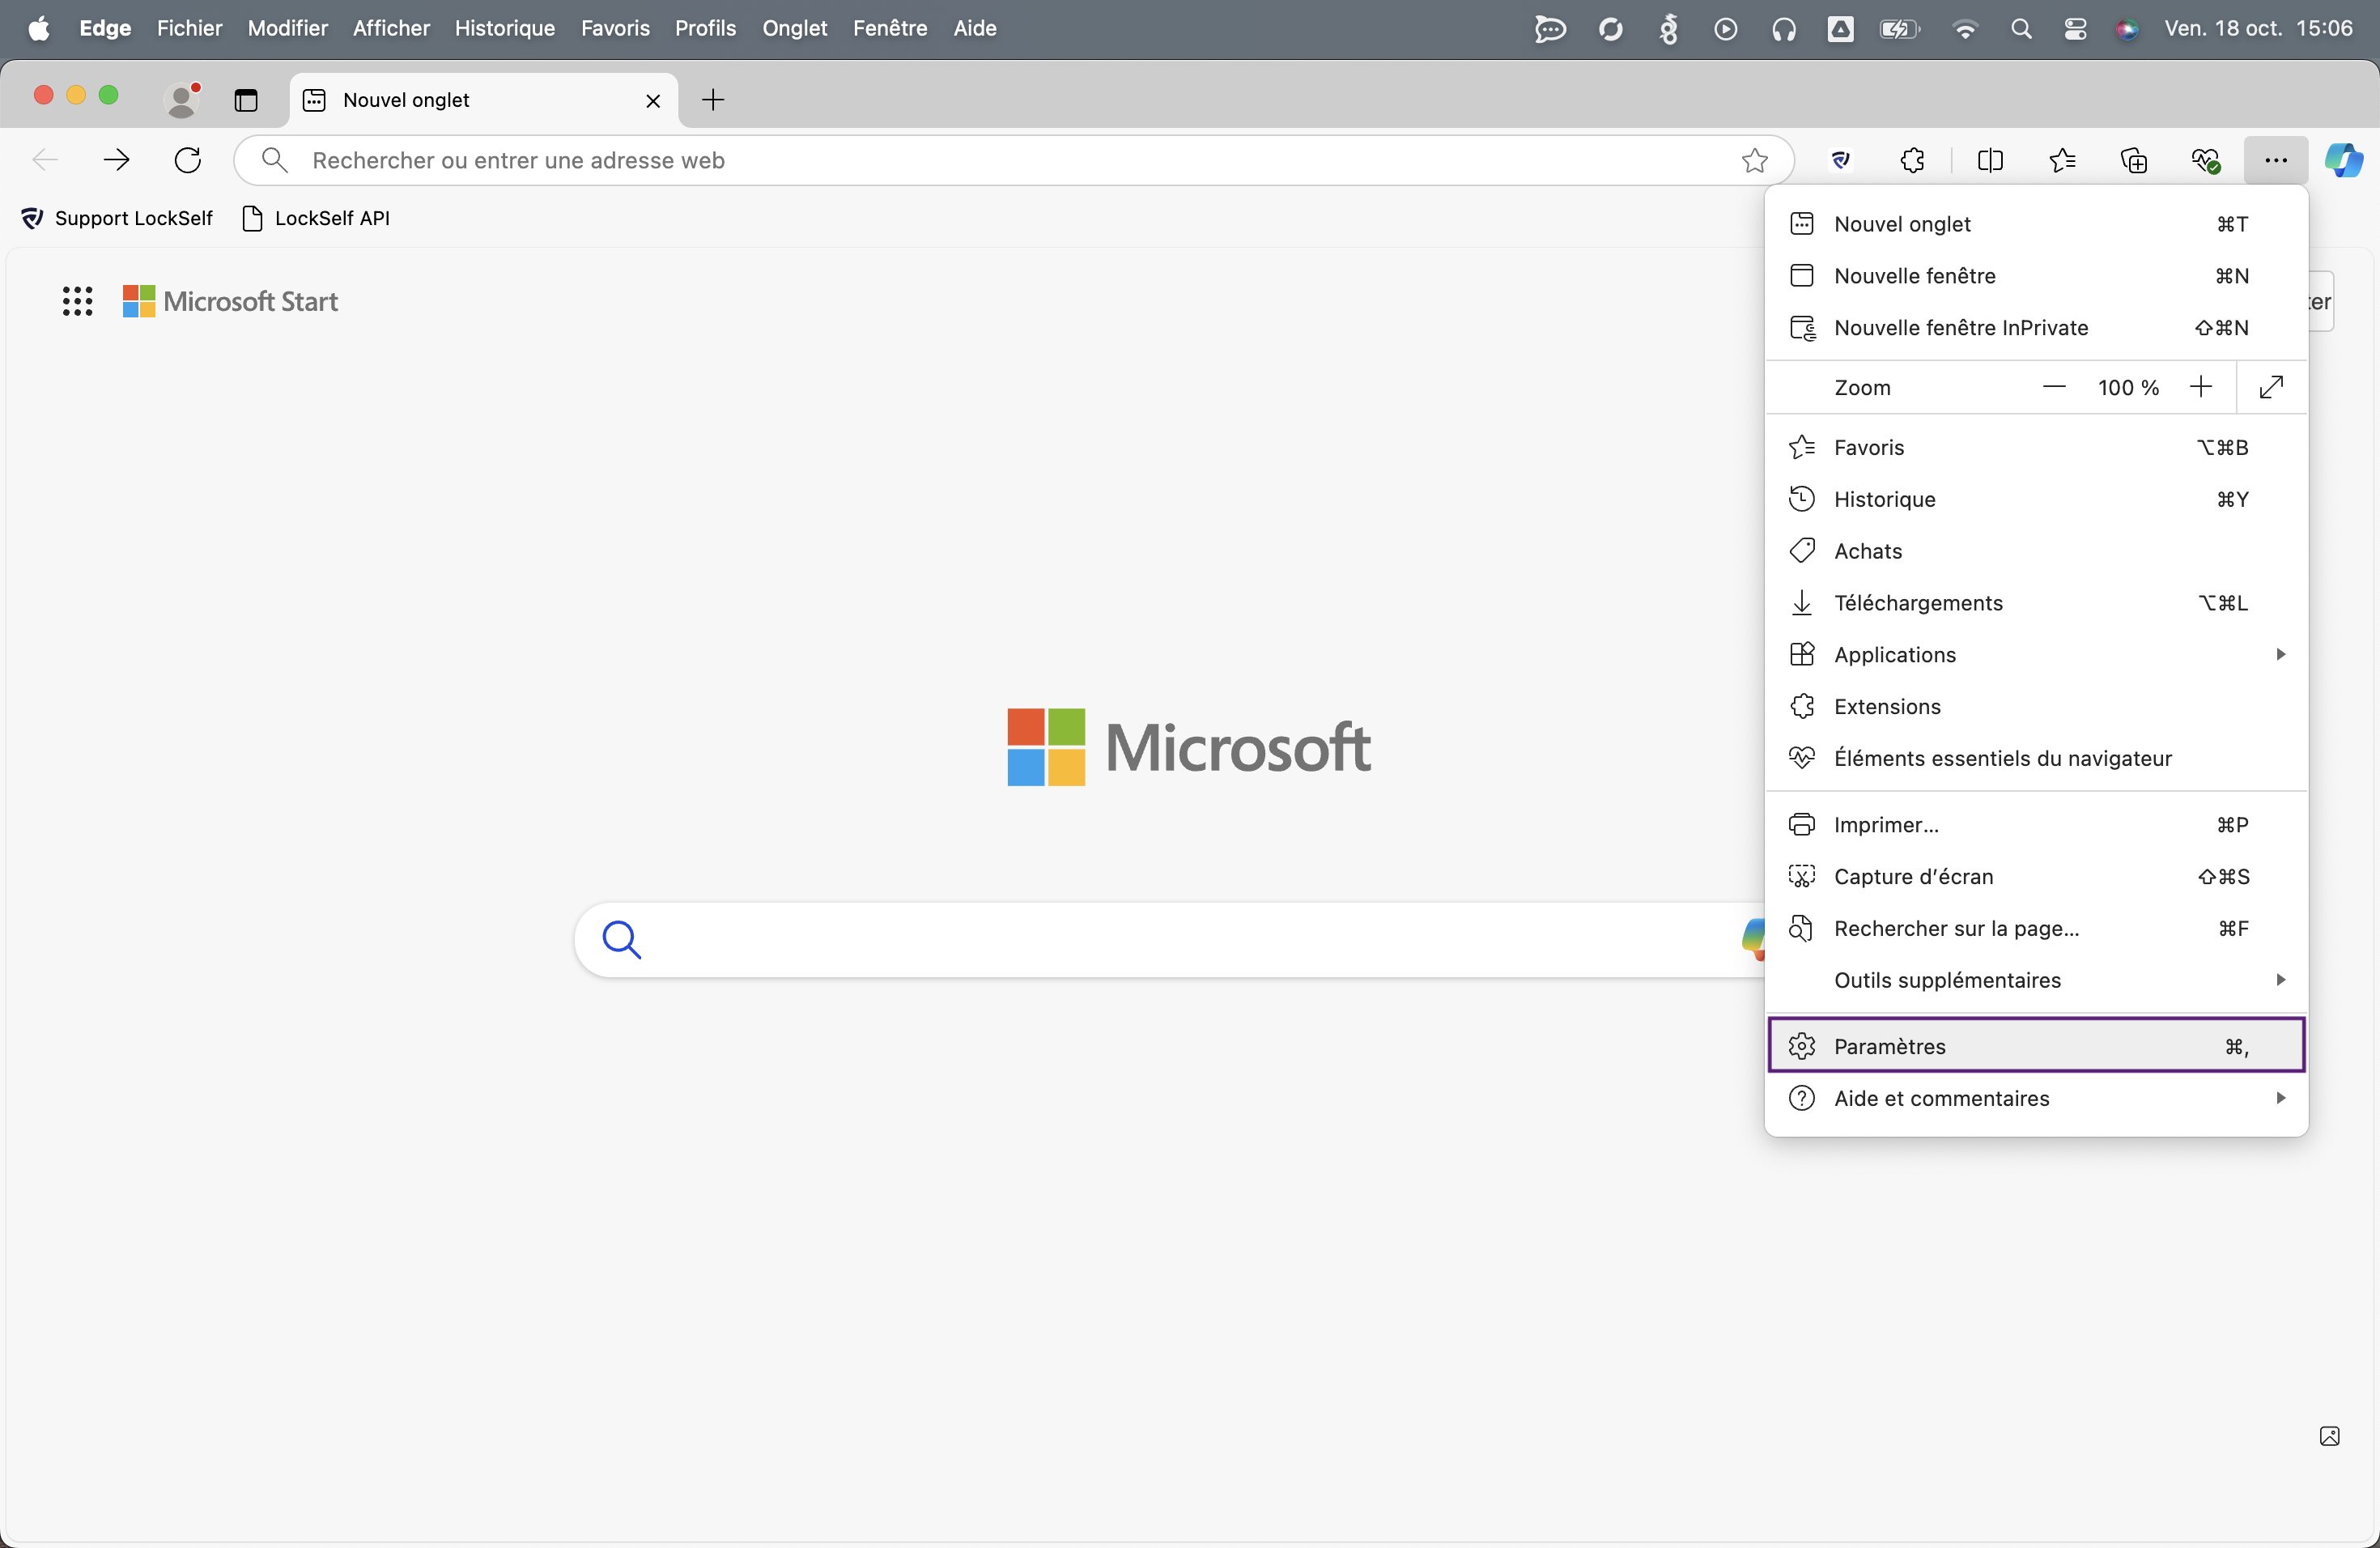Open the tab actions menu icon
The width and height of the screenshot is (2380, 1548).
click(246, 100)
